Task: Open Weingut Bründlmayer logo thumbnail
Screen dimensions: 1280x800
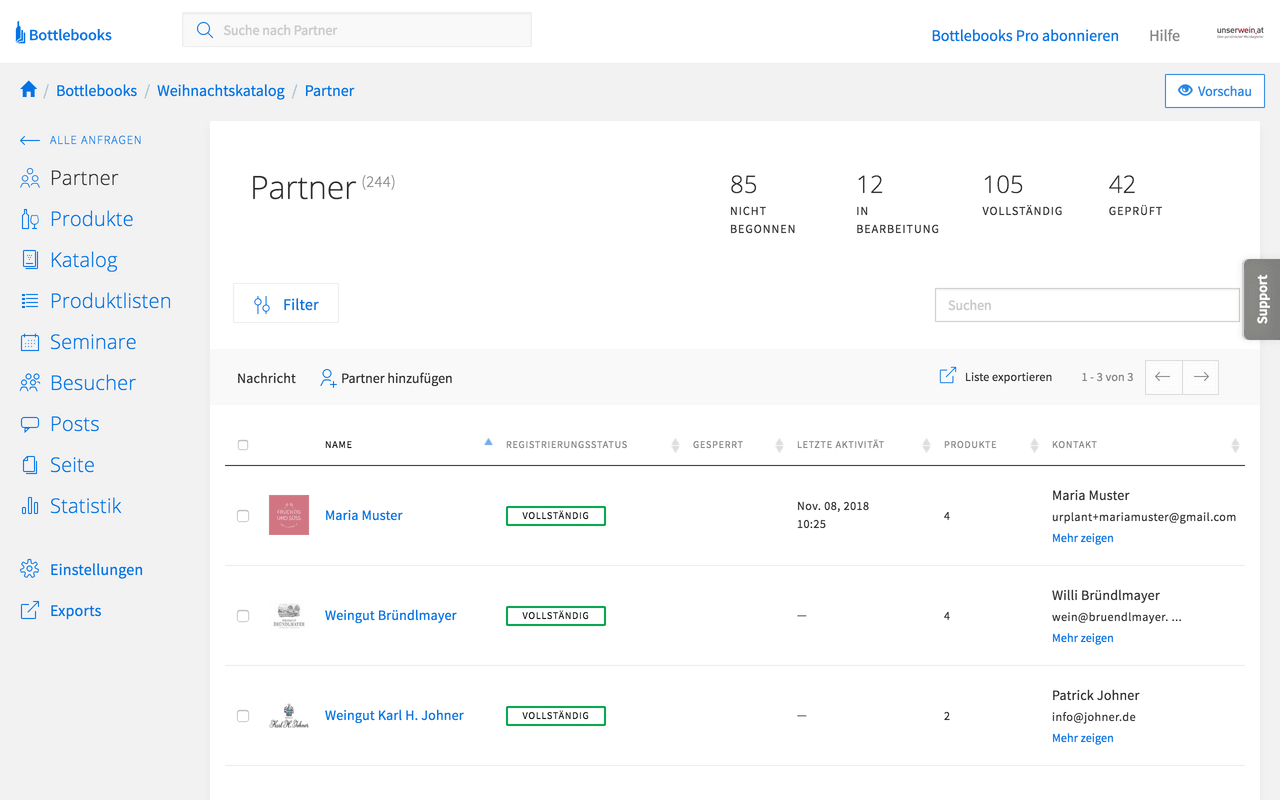Action: coord(289,615)
